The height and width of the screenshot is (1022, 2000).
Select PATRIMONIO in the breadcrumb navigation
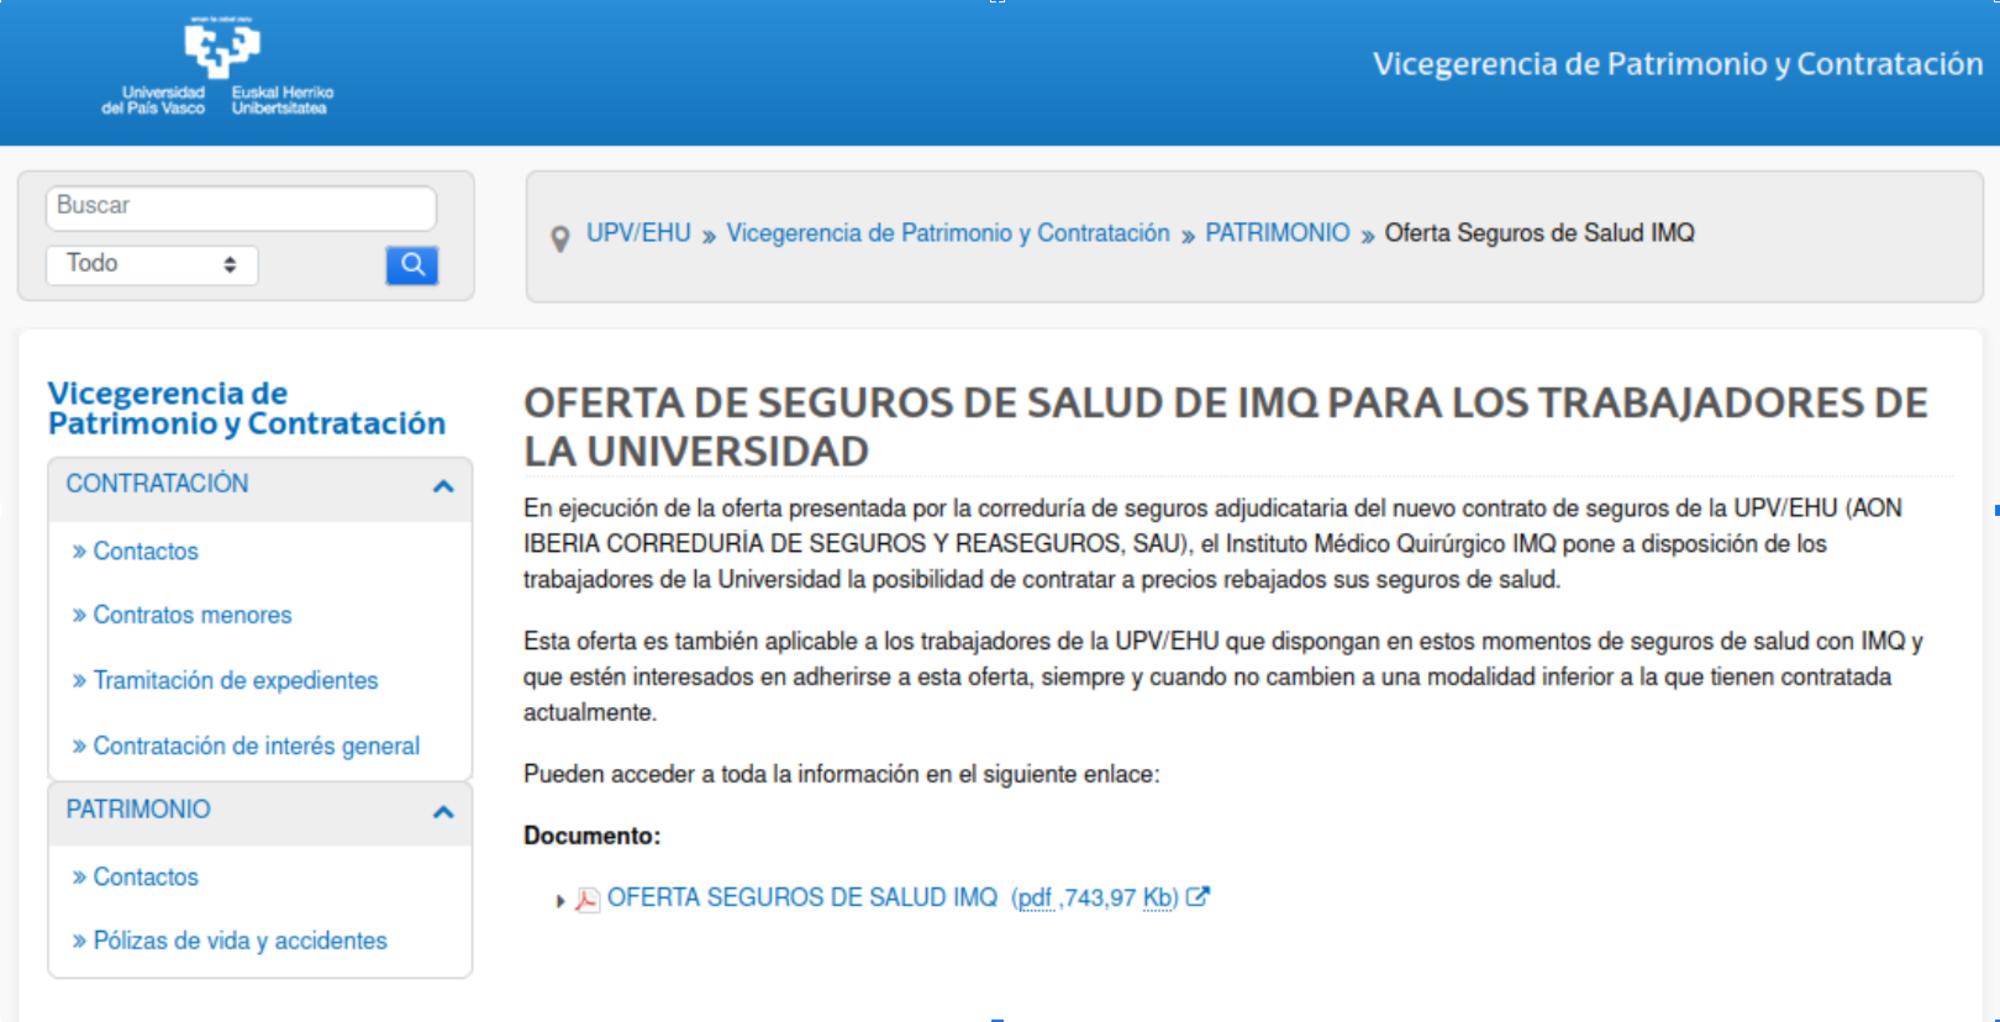pos(1277,232)
